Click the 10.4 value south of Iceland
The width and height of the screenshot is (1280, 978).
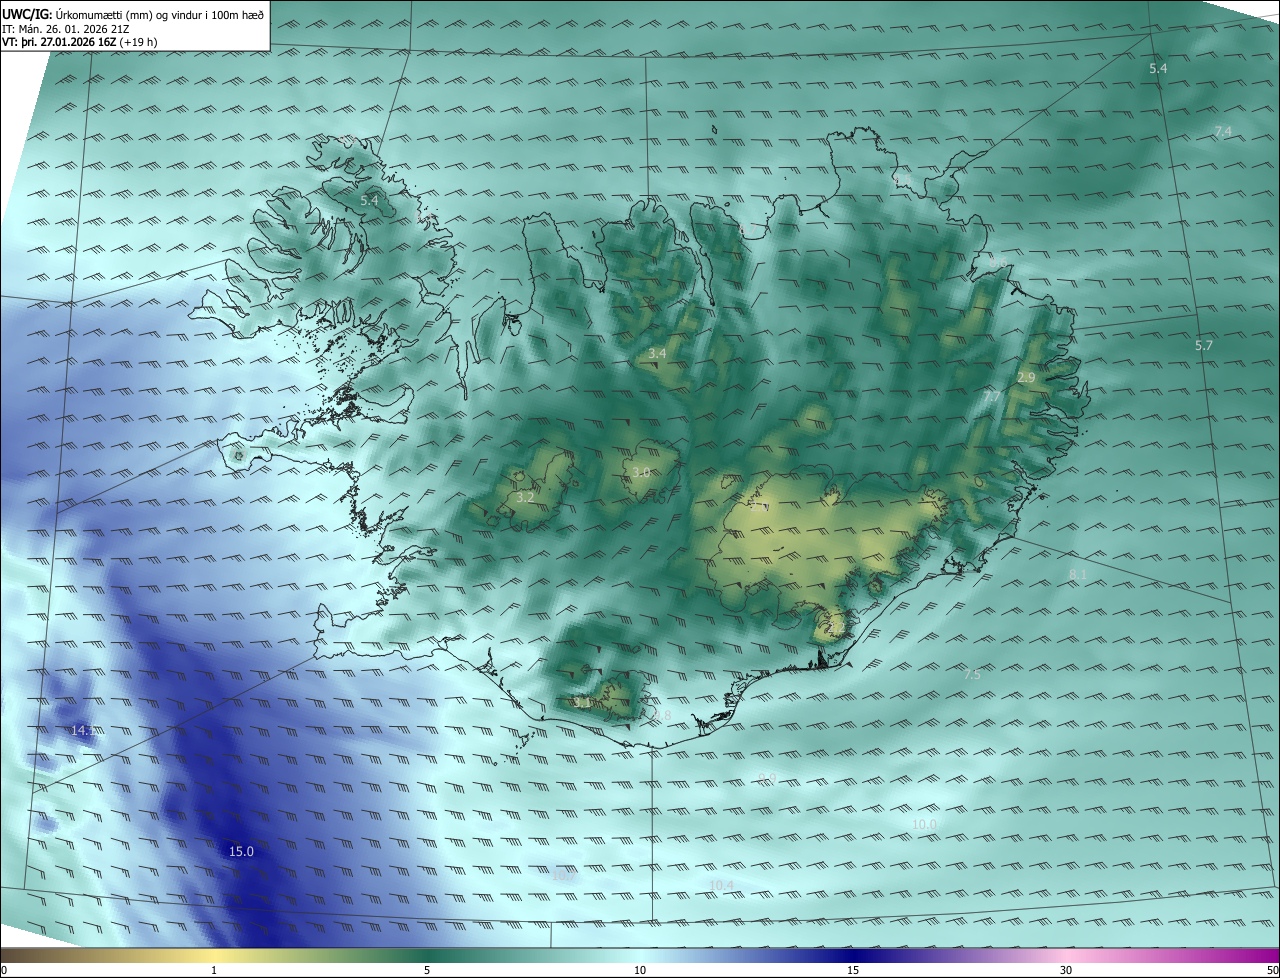coord(721,886)
